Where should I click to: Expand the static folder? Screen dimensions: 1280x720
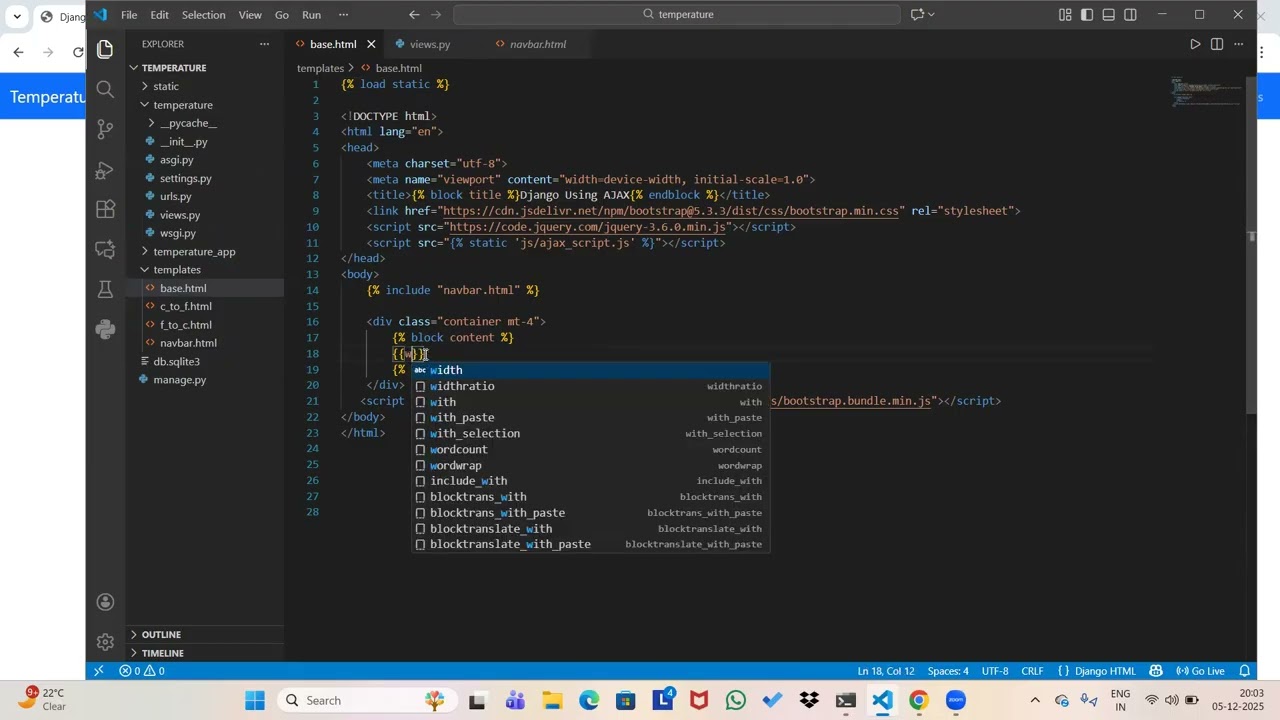(x=205, y=86)
